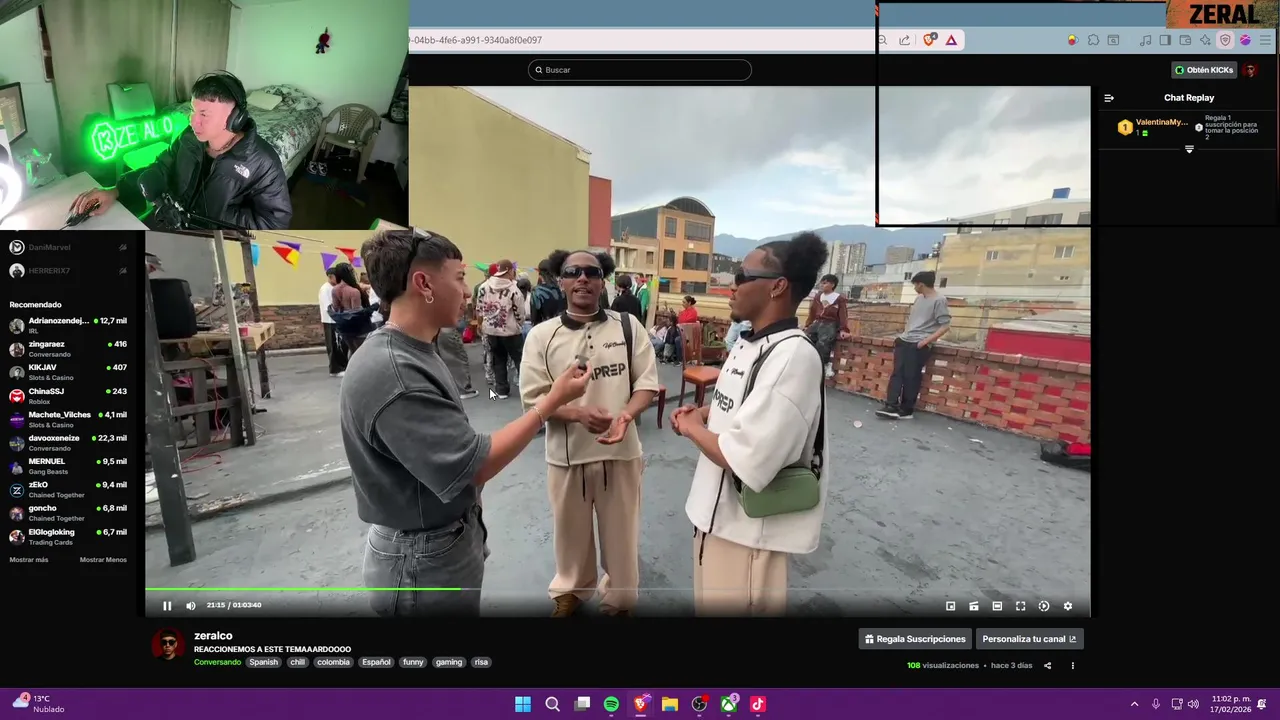Click the green video progress bar
The height and width of the screenshot is (720, 1280).
303,589
